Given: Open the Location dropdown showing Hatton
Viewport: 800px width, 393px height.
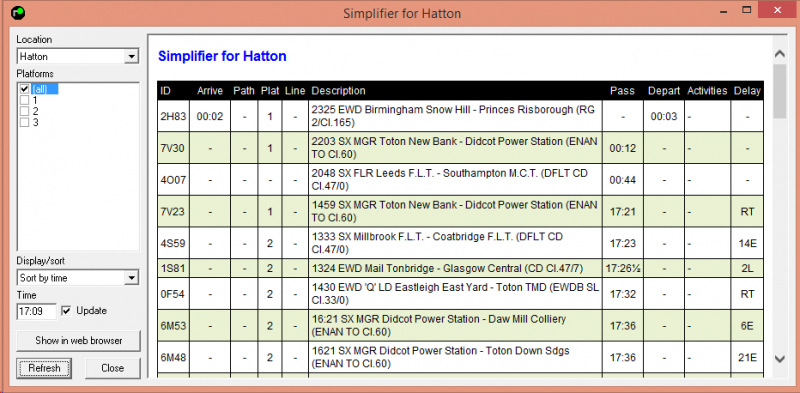Looking at the screenshot, I should pos(78,56).
